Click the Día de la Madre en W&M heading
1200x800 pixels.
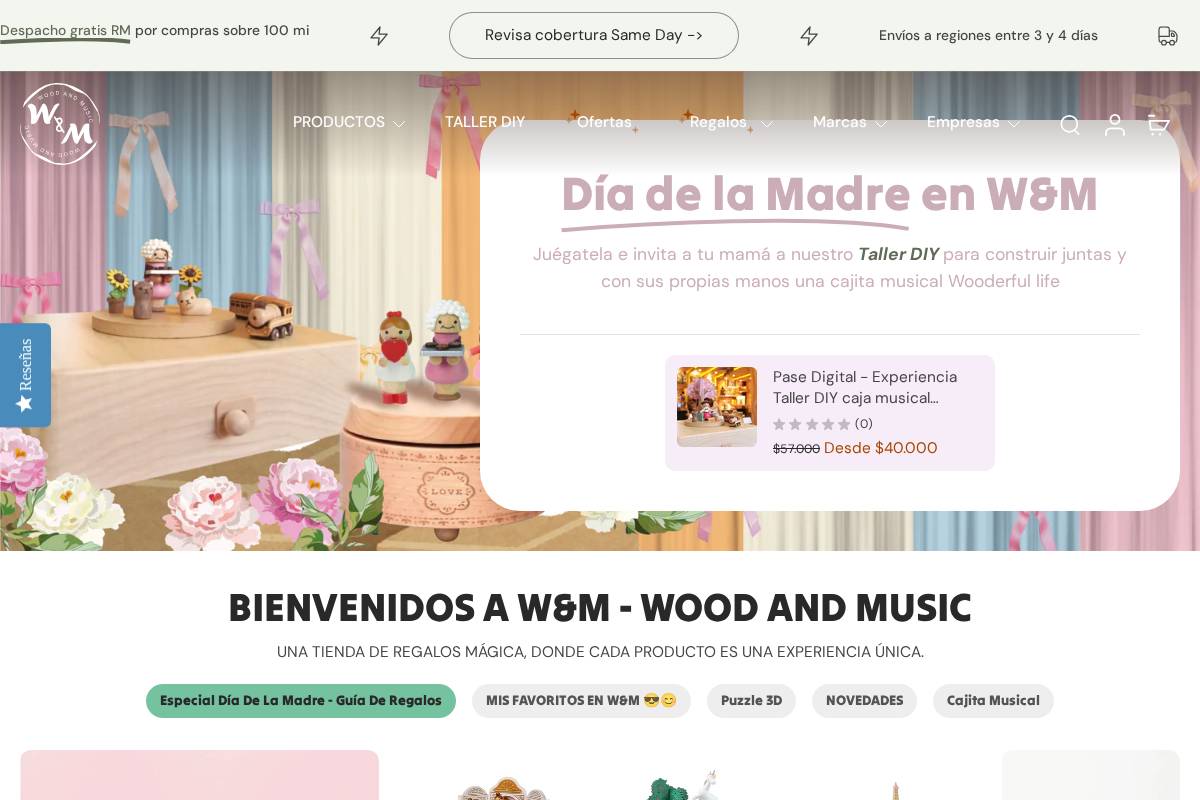coord(830,195)
